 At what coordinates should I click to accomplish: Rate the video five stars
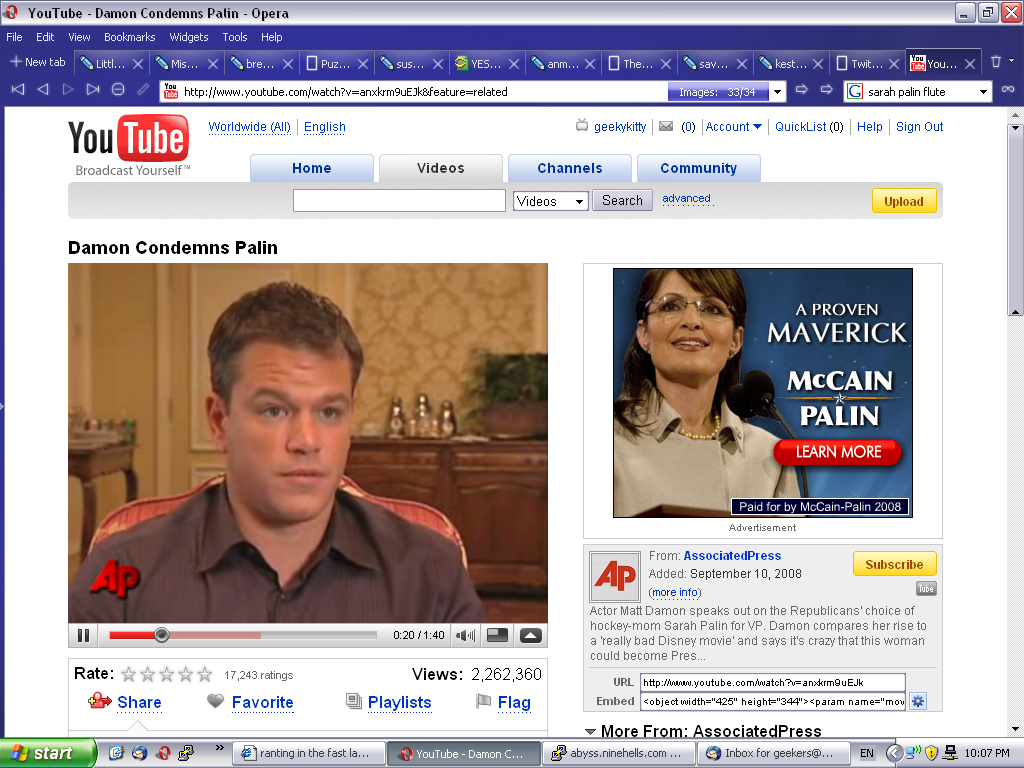(x=205, y=674)
